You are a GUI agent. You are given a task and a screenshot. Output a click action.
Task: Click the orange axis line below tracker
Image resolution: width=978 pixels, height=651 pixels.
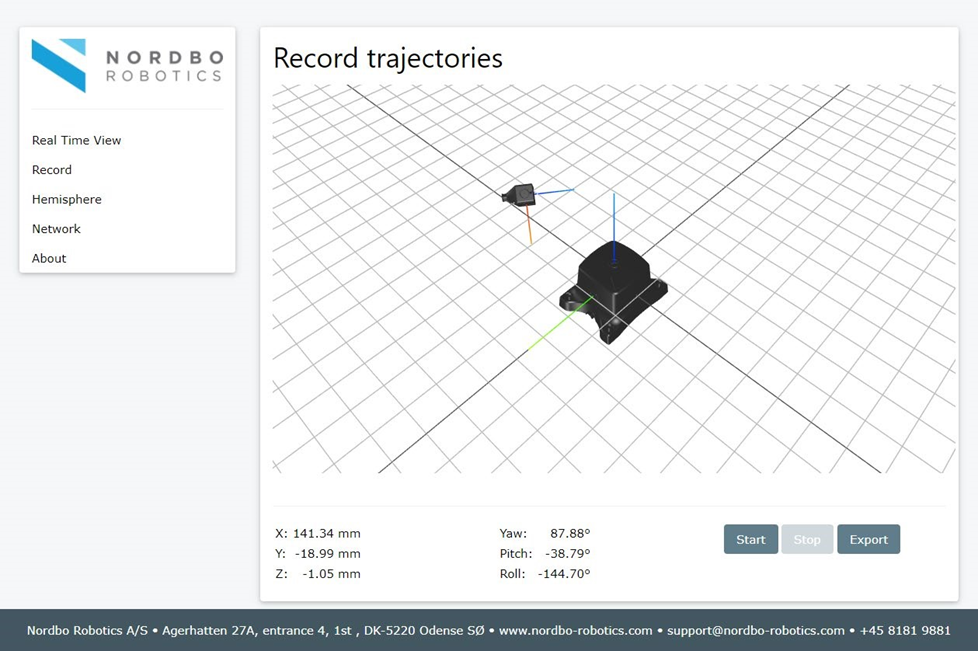(529, 225)
